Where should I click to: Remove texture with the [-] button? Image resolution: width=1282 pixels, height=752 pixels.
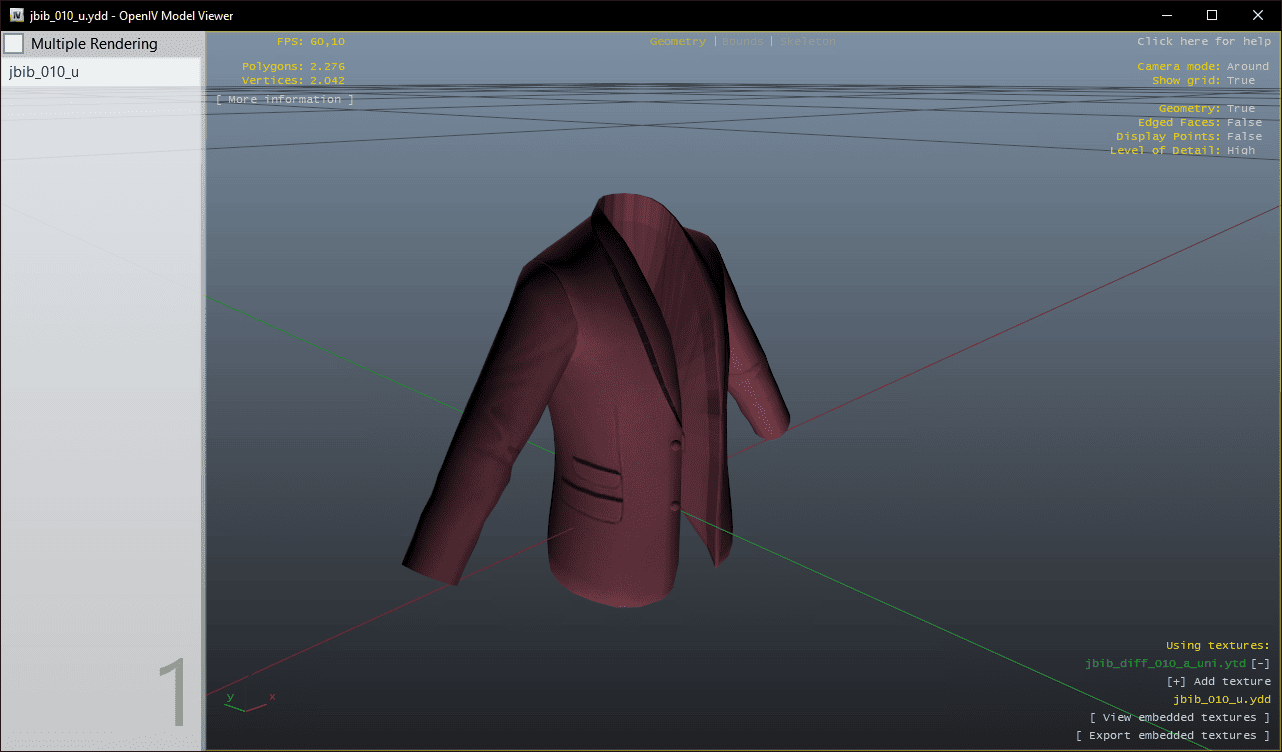pos(1260,663)
